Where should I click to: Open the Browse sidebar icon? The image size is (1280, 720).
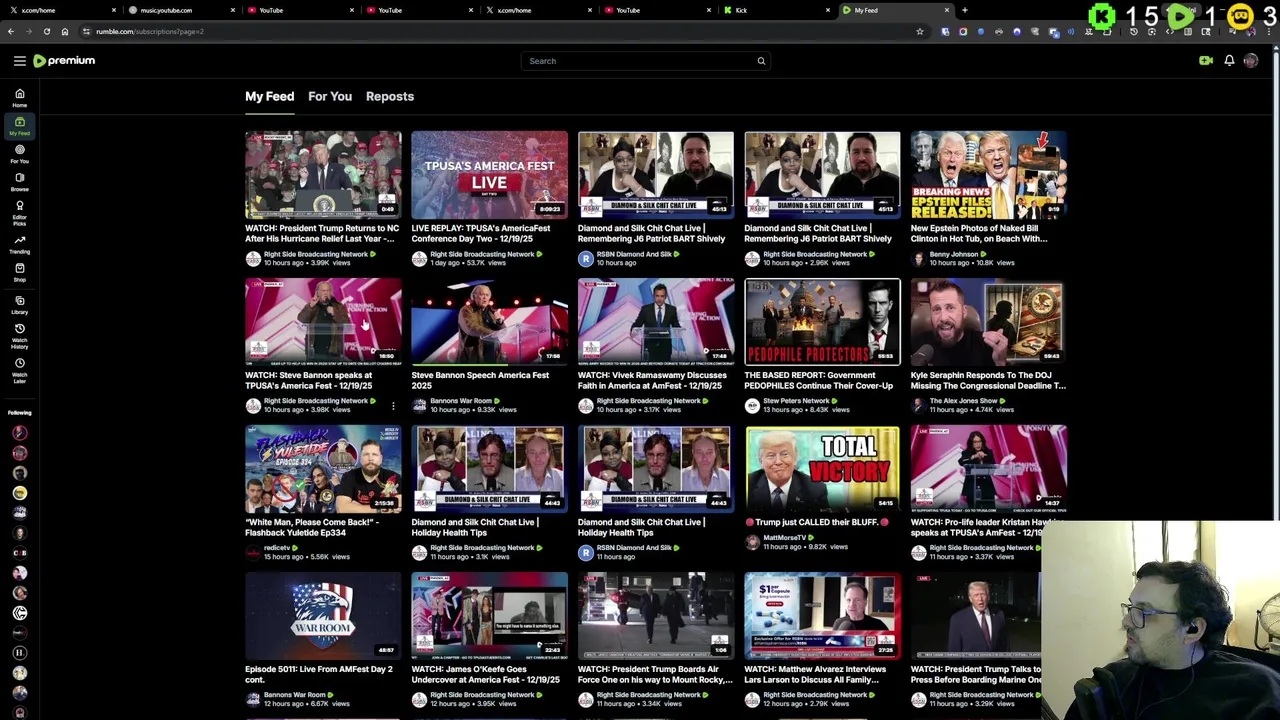pyautogui.click(x=19, y=182)
